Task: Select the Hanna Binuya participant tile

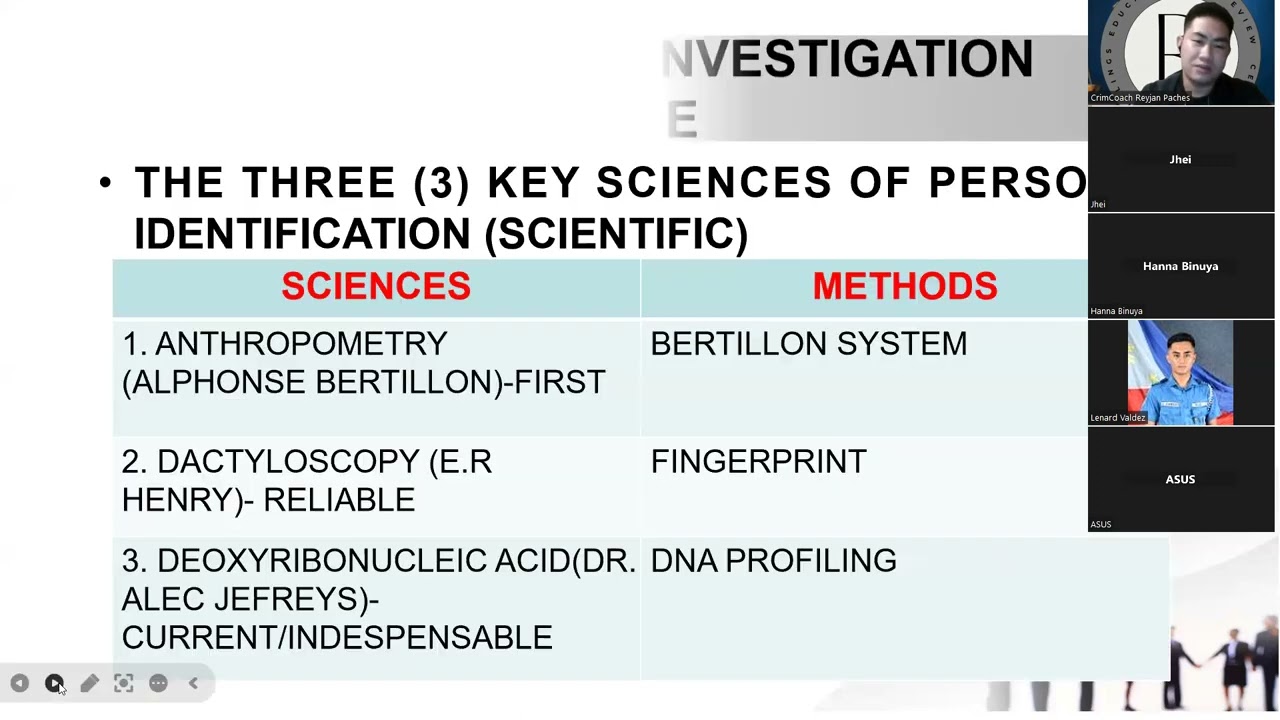Action: 1181,266
